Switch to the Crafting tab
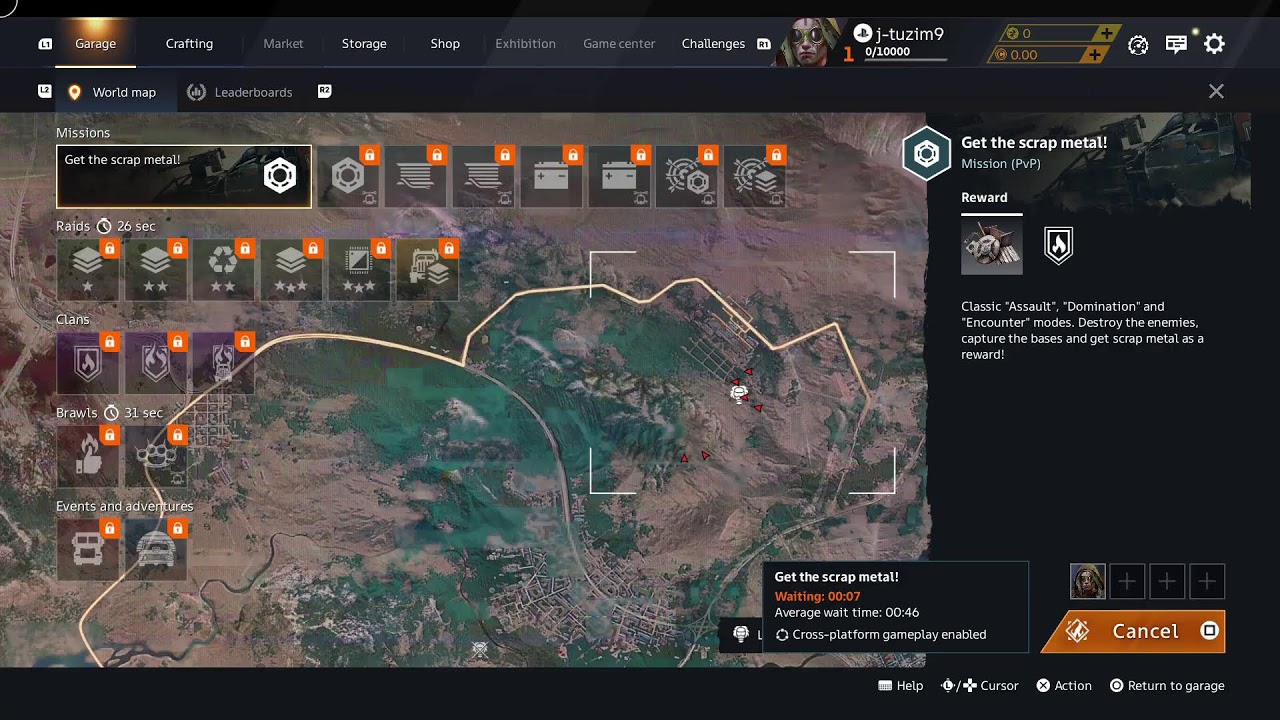This screenshot has height=720, width=1280. tap(189, 44)
